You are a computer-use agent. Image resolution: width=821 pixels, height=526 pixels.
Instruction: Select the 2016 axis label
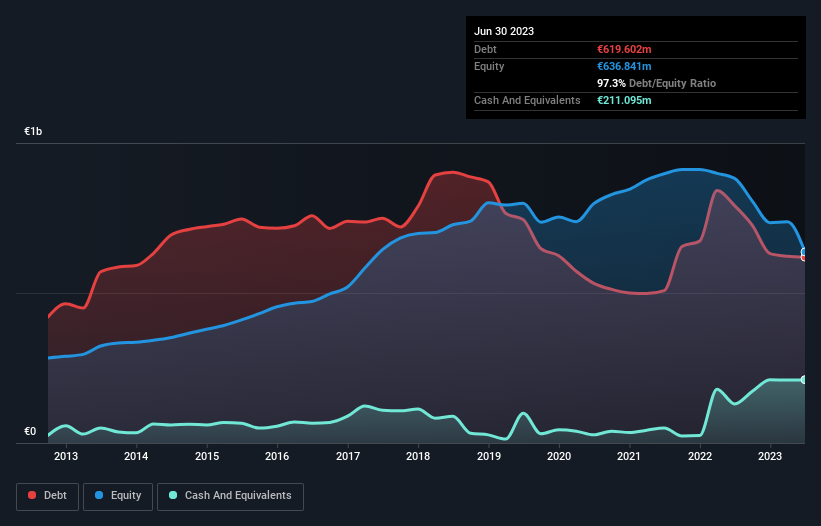click(x=277, y=456)
